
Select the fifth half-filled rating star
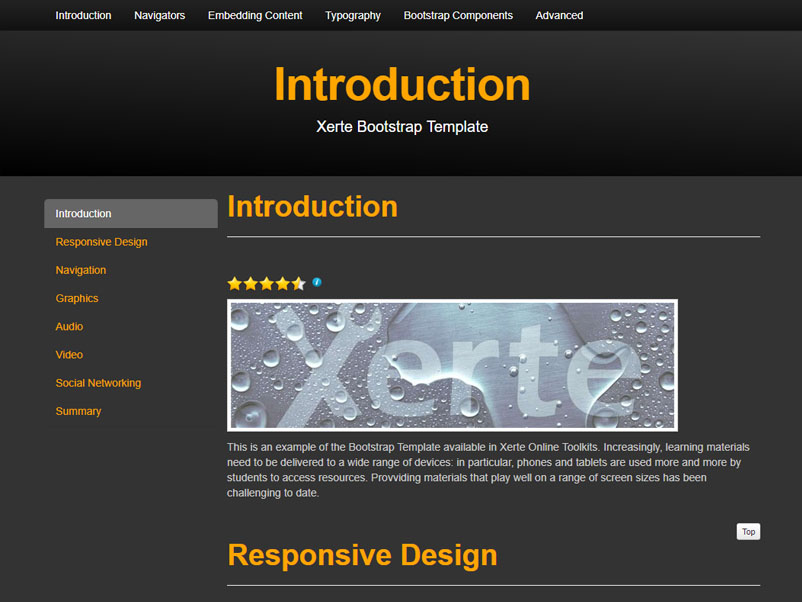tap(298, 283)
